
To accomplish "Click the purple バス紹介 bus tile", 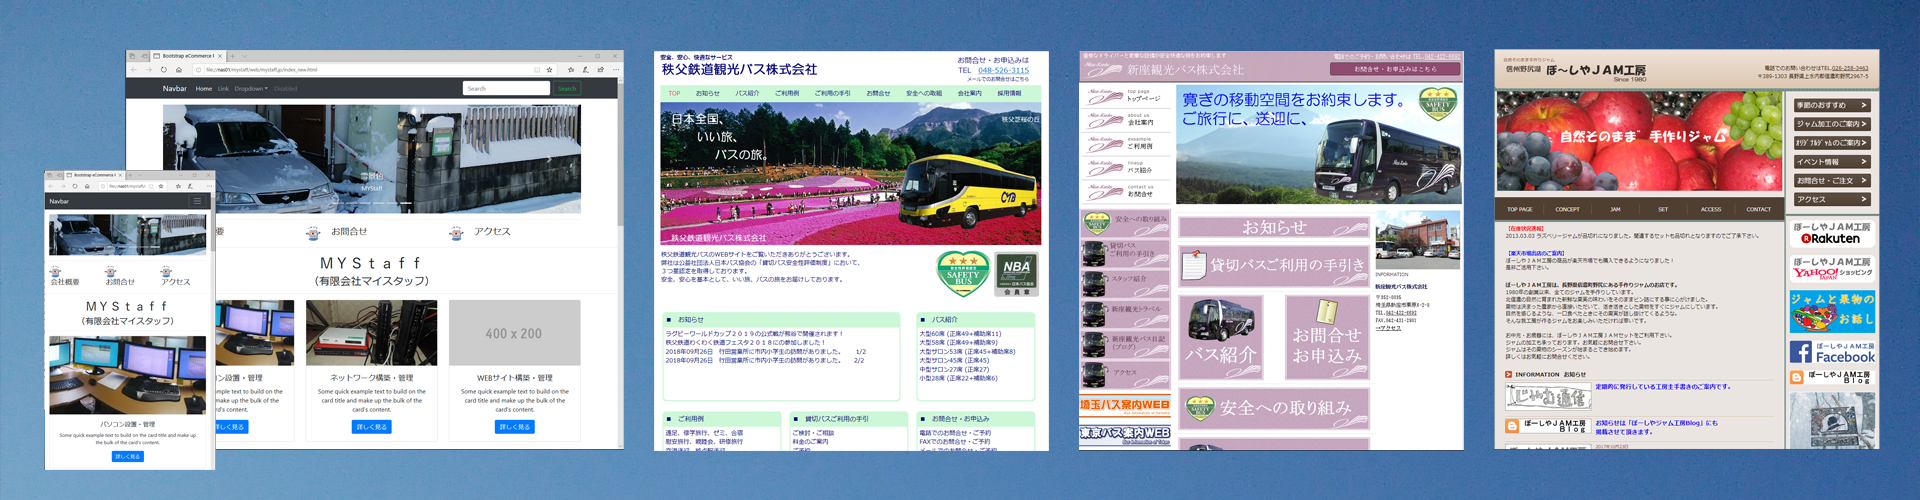I will pos(1221,337).
